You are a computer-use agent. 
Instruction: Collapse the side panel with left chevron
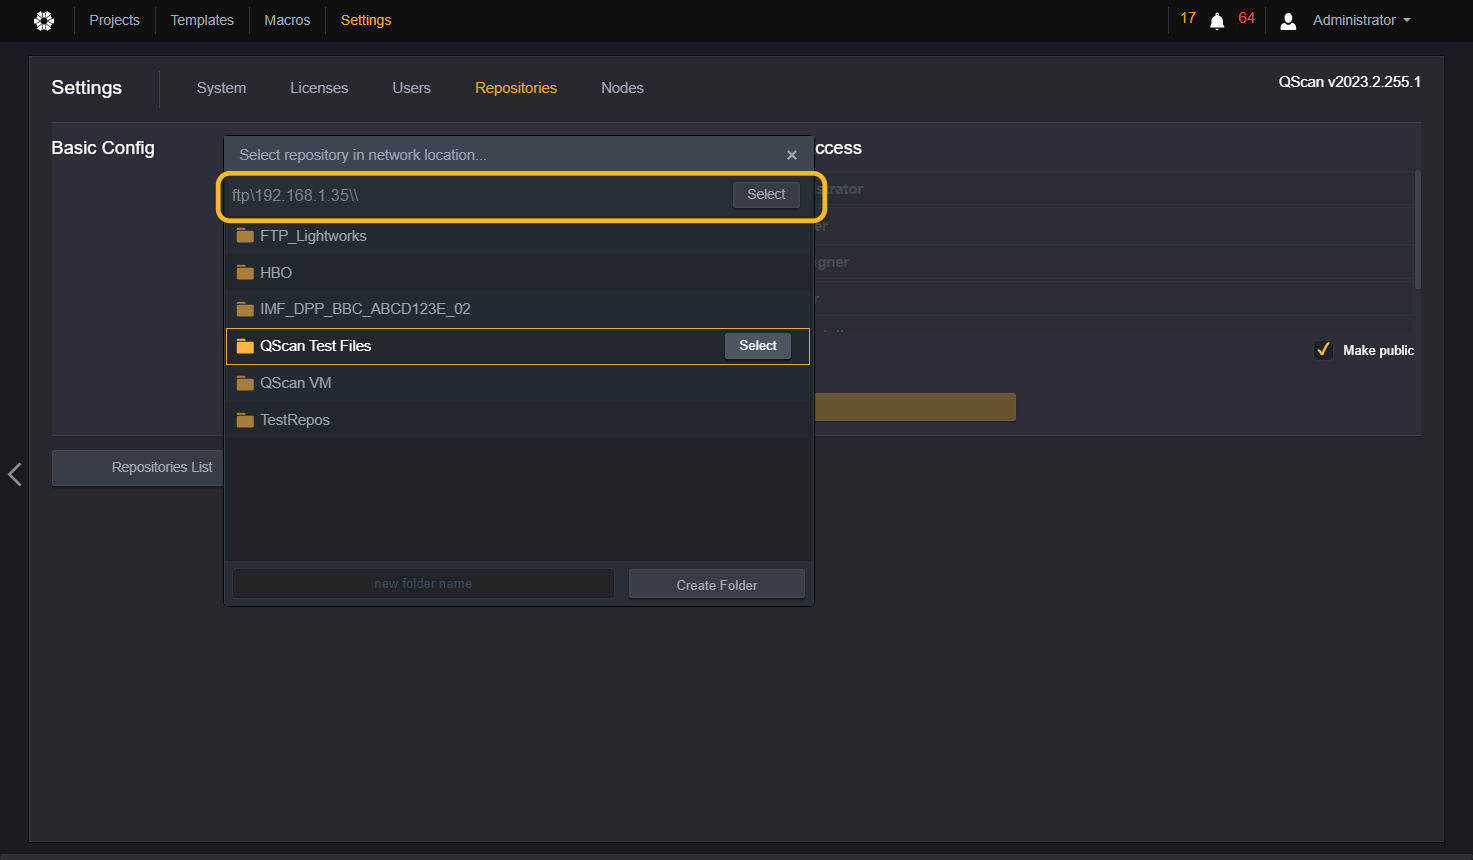[x=15, y=474]
